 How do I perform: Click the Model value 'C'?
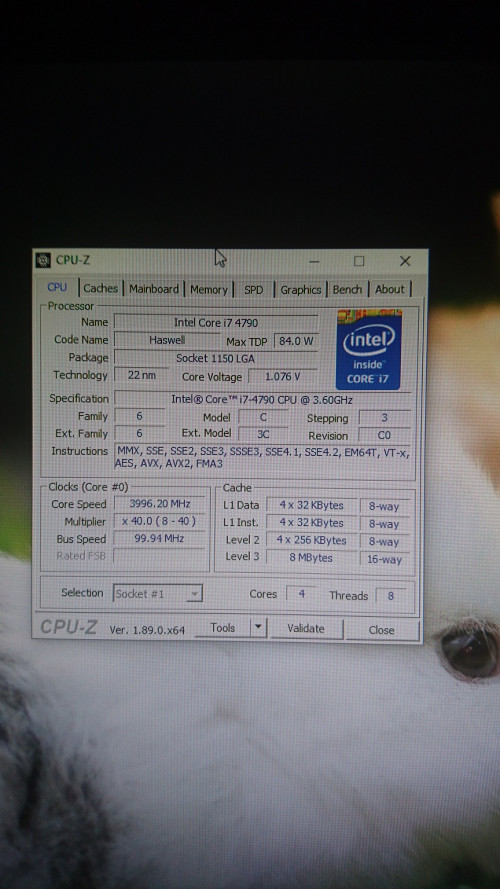coord(263,417)
